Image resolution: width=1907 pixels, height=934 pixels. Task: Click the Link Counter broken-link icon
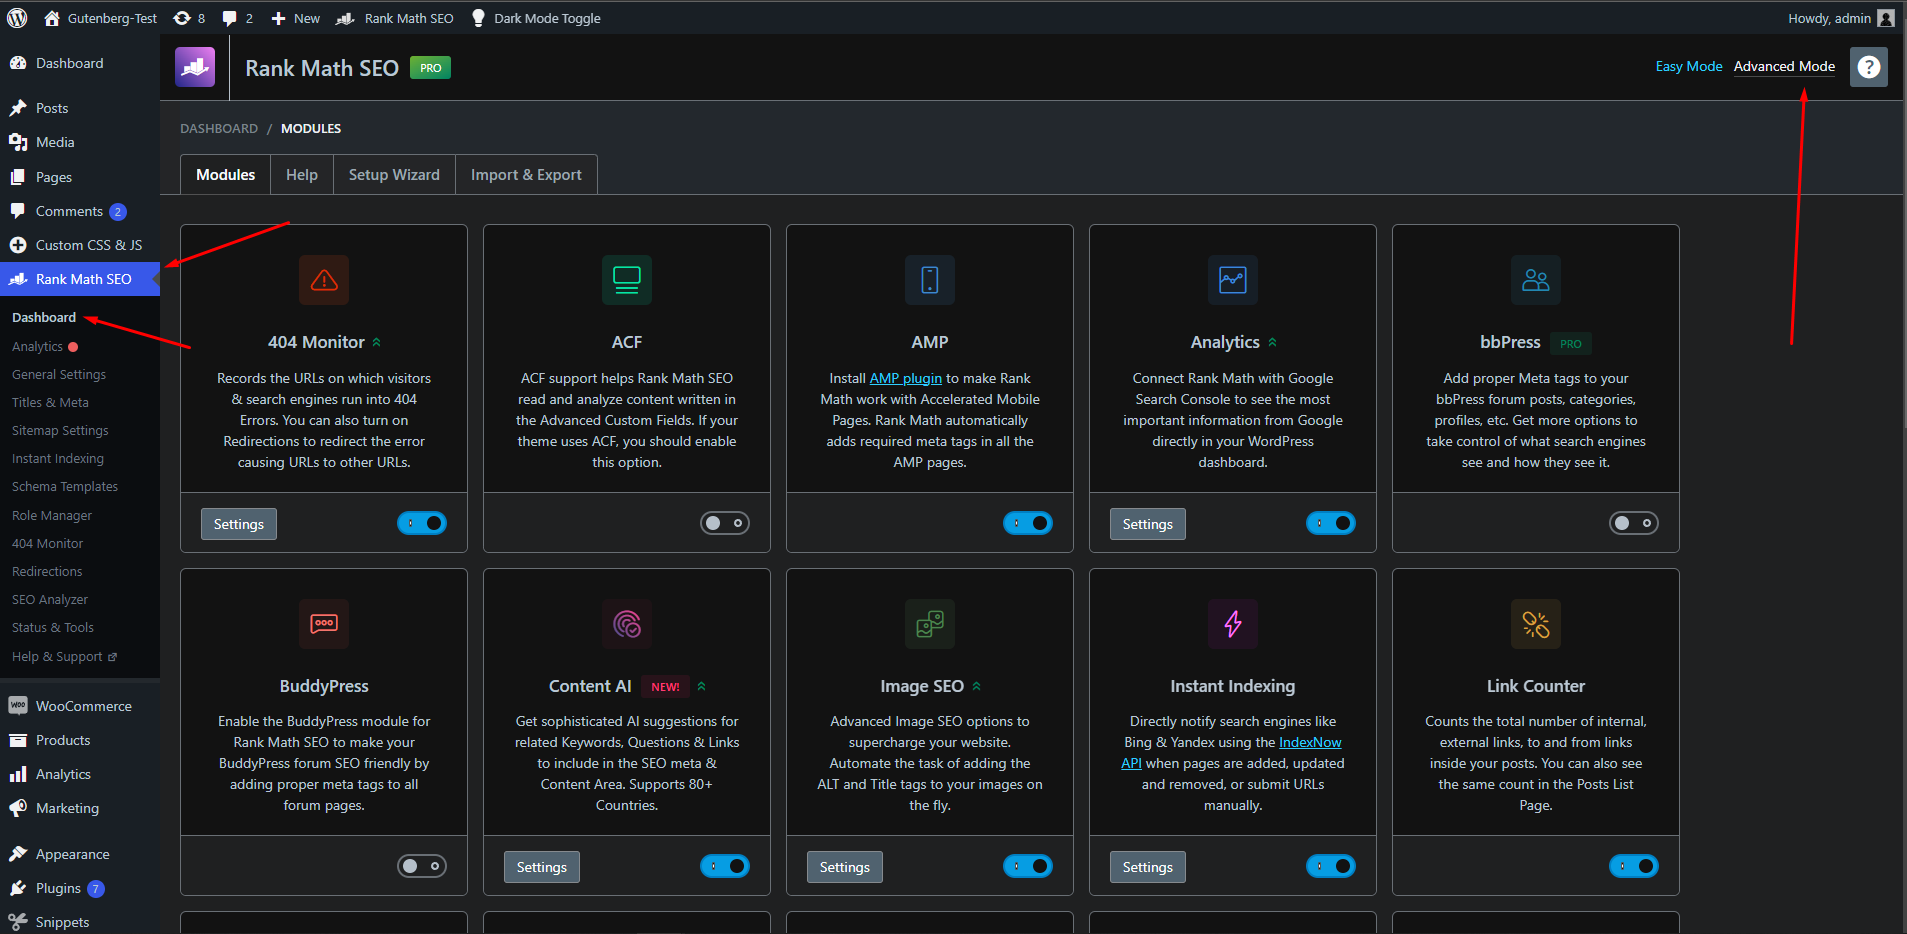pyautogui.click(x=1535, y=624)
